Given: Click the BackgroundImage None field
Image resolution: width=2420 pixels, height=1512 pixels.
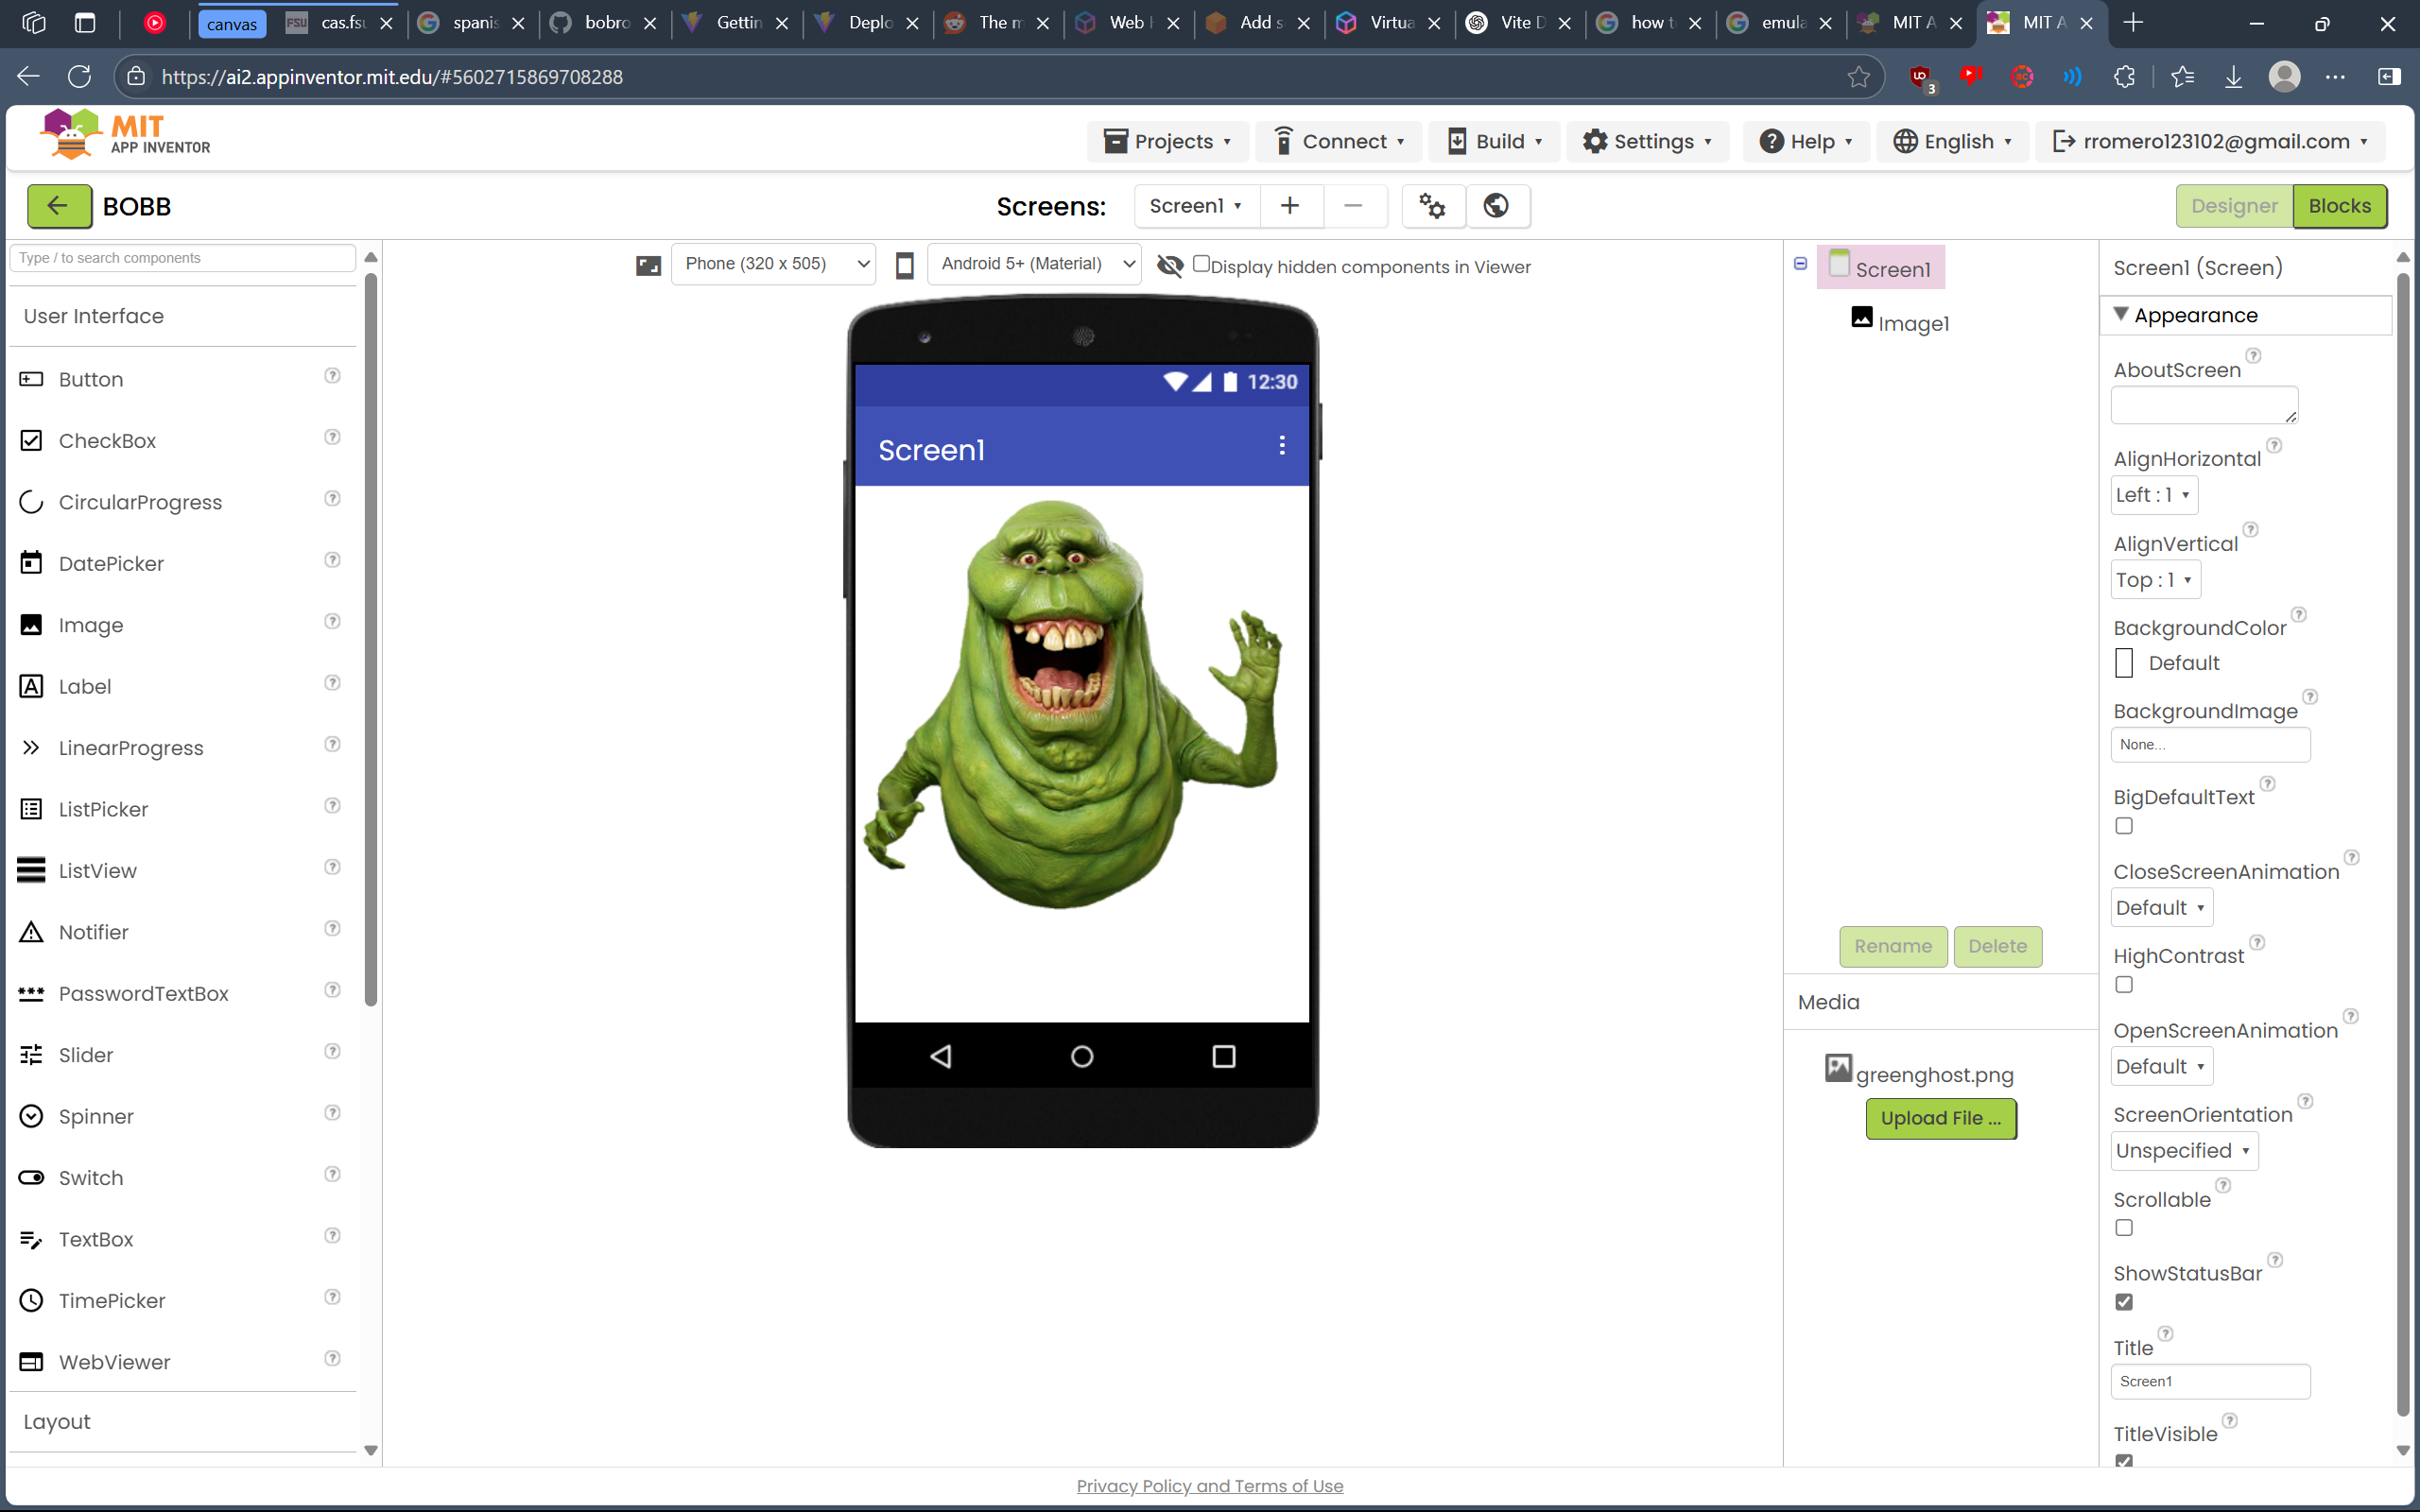Looking at the screenshot, I should tap(2210, 745).
